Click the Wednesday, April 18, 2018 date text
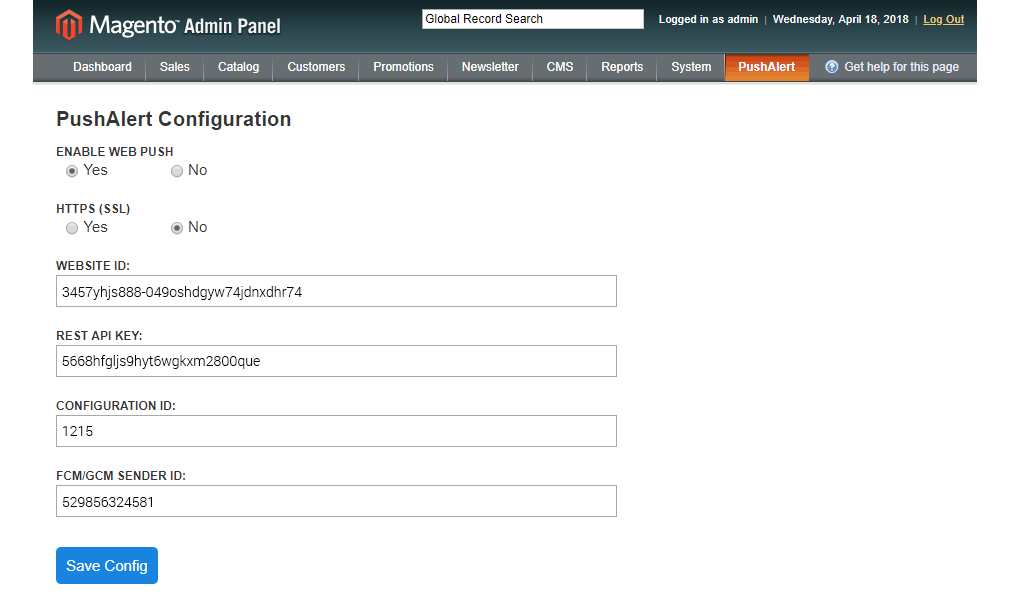The image size is (1010, 600). tap(841, 19)
